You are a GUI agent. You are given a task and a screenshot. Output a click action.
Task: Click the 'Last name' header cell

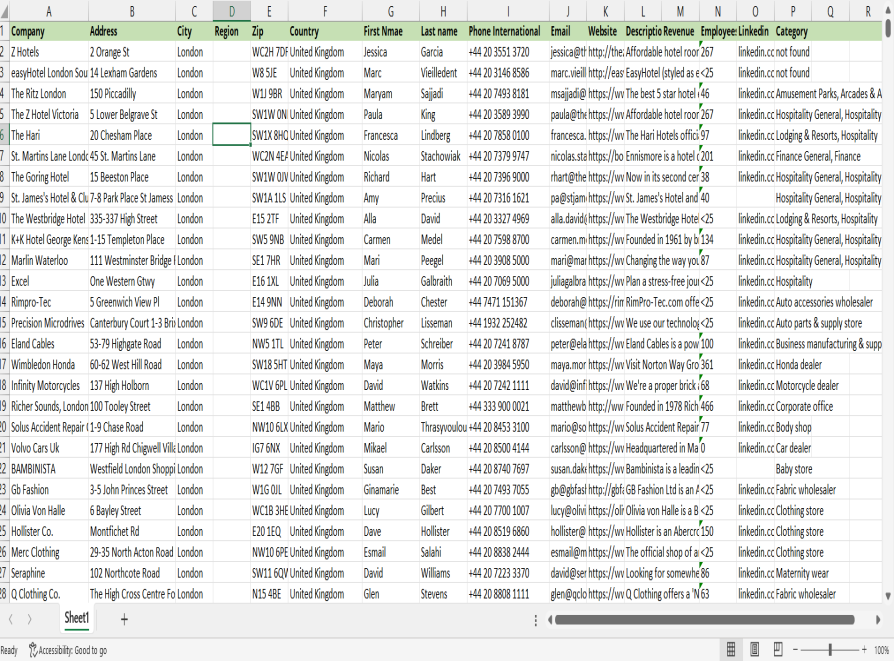pyautogui.click(x=443, y=31)
